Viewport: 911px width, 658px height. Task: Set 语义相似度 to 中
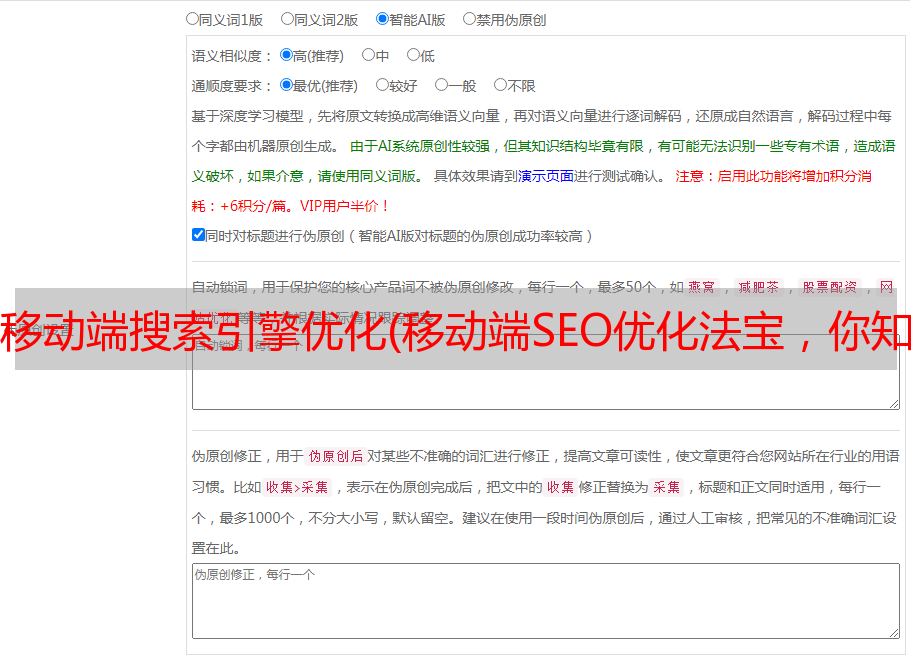[x=368, y=55]
